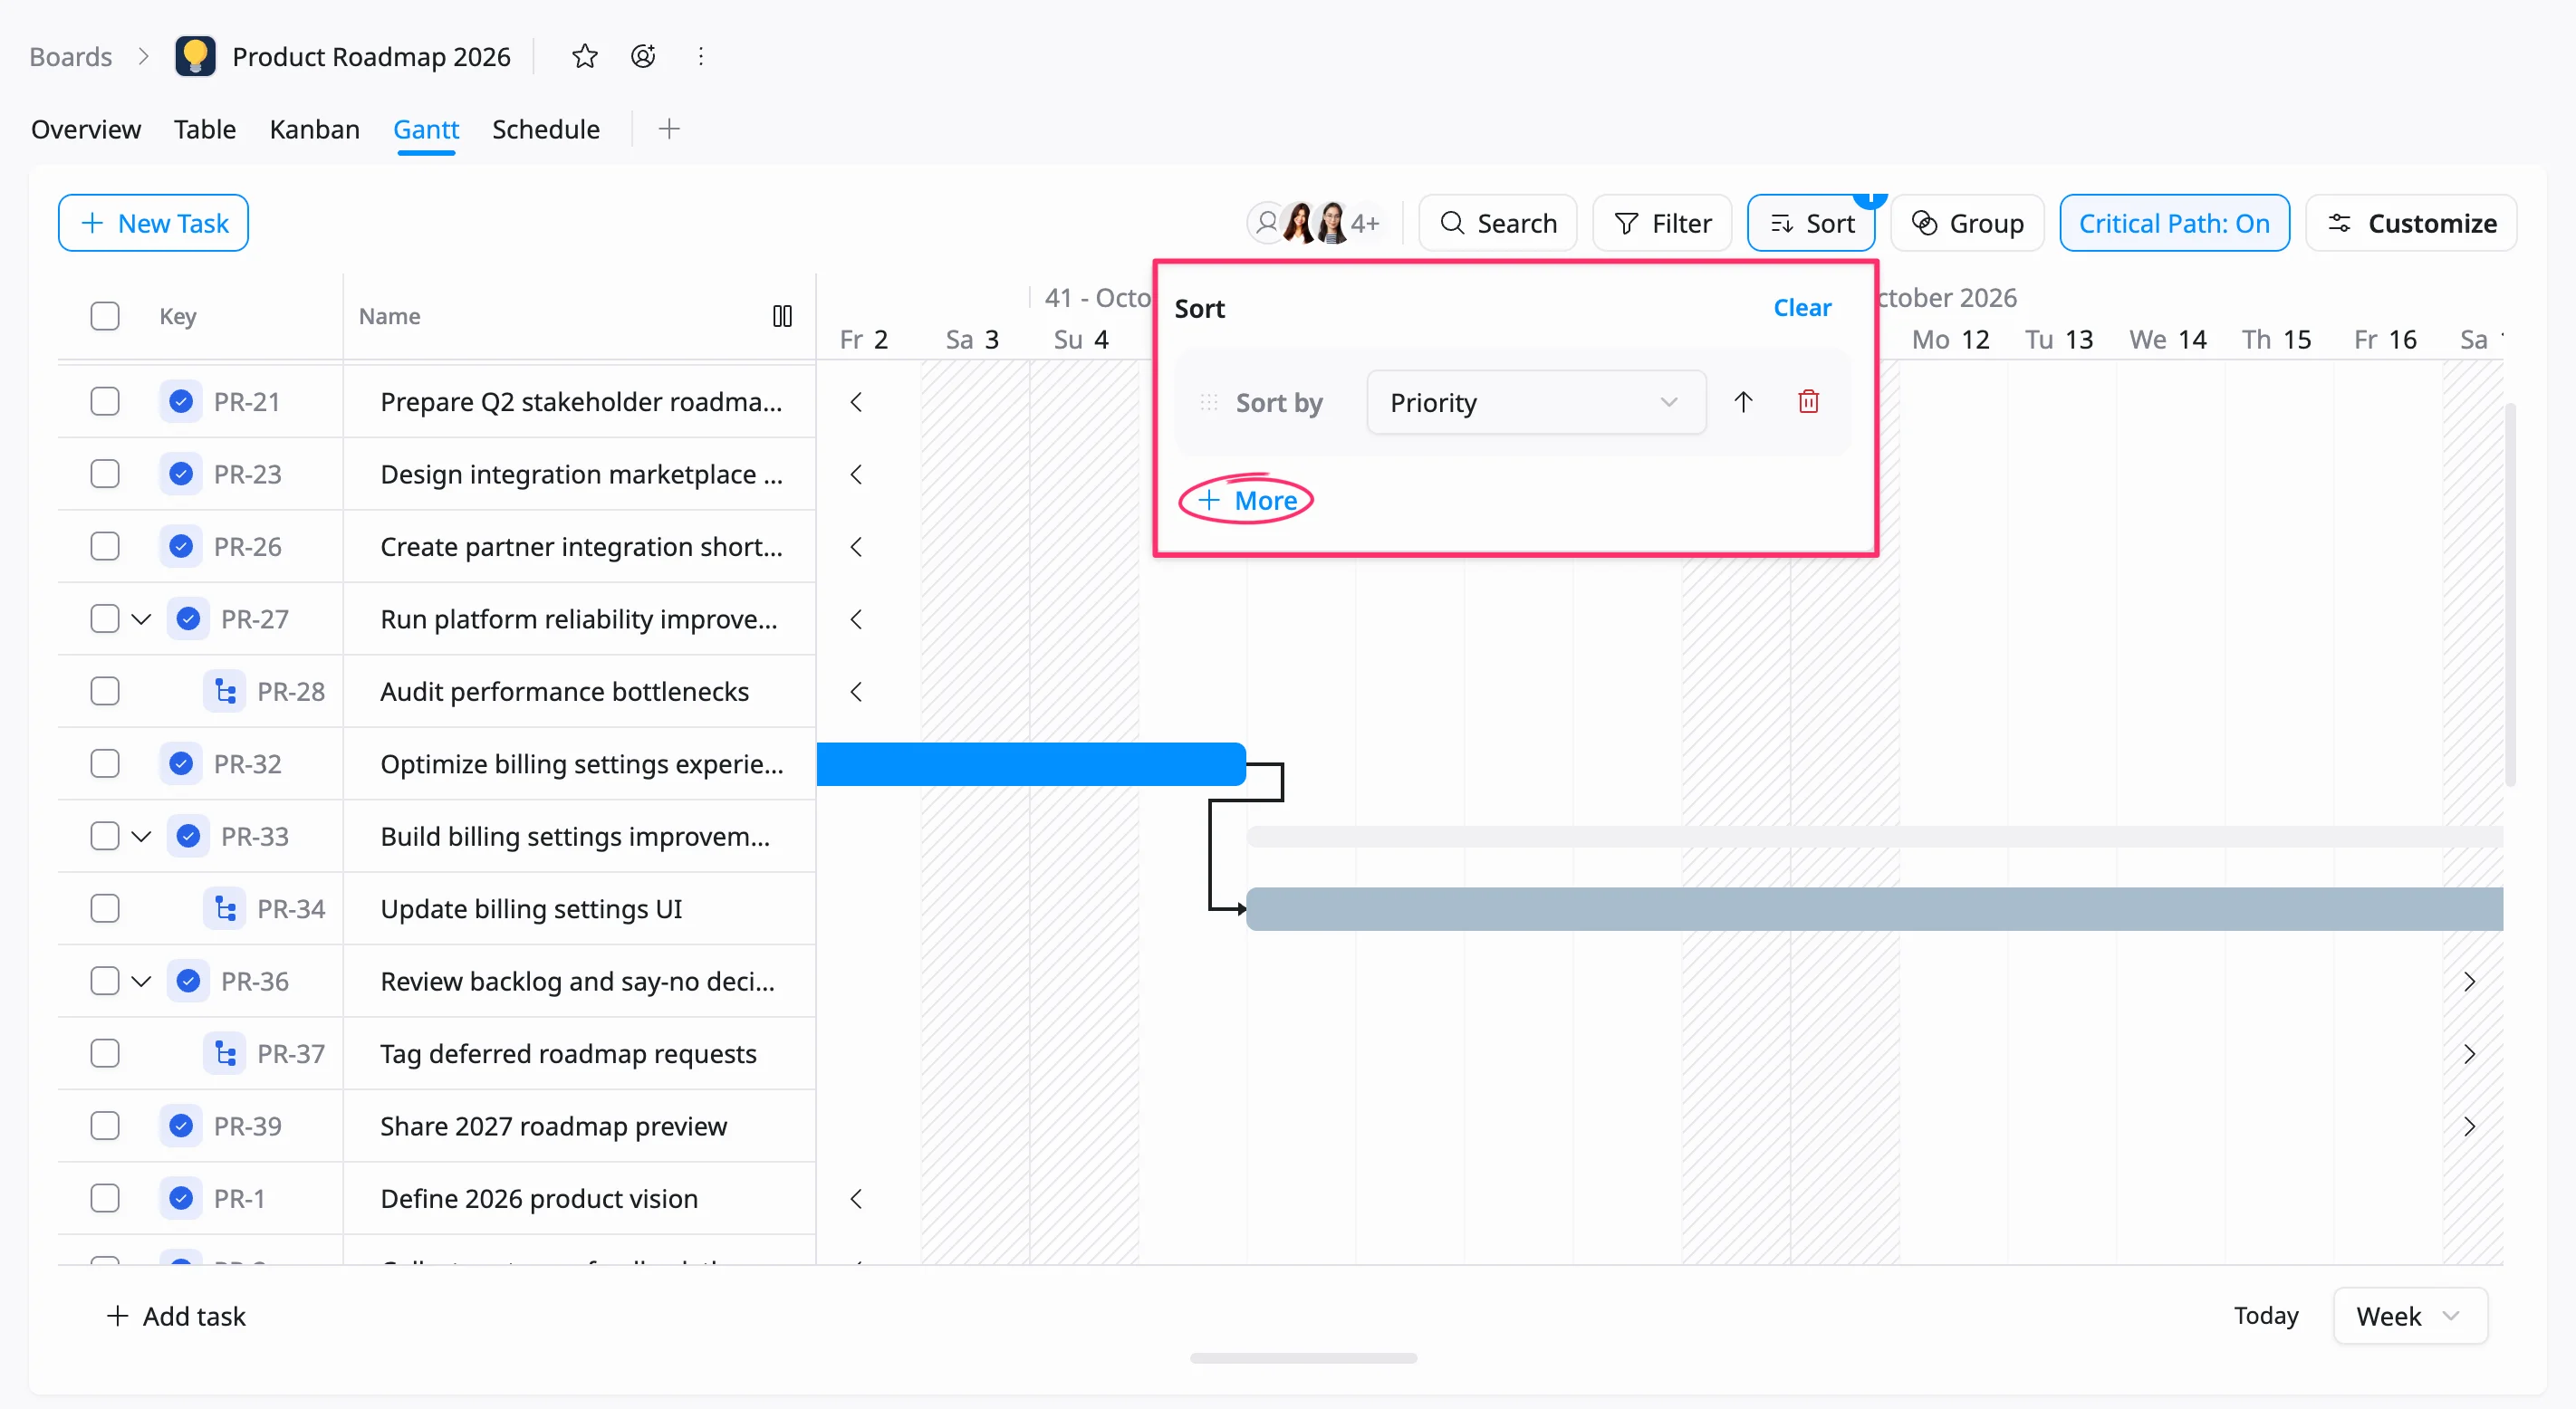Open the Priority sort field dropdown
This screenshot has height=1409, width=2576.
(x=1535, y=402)
